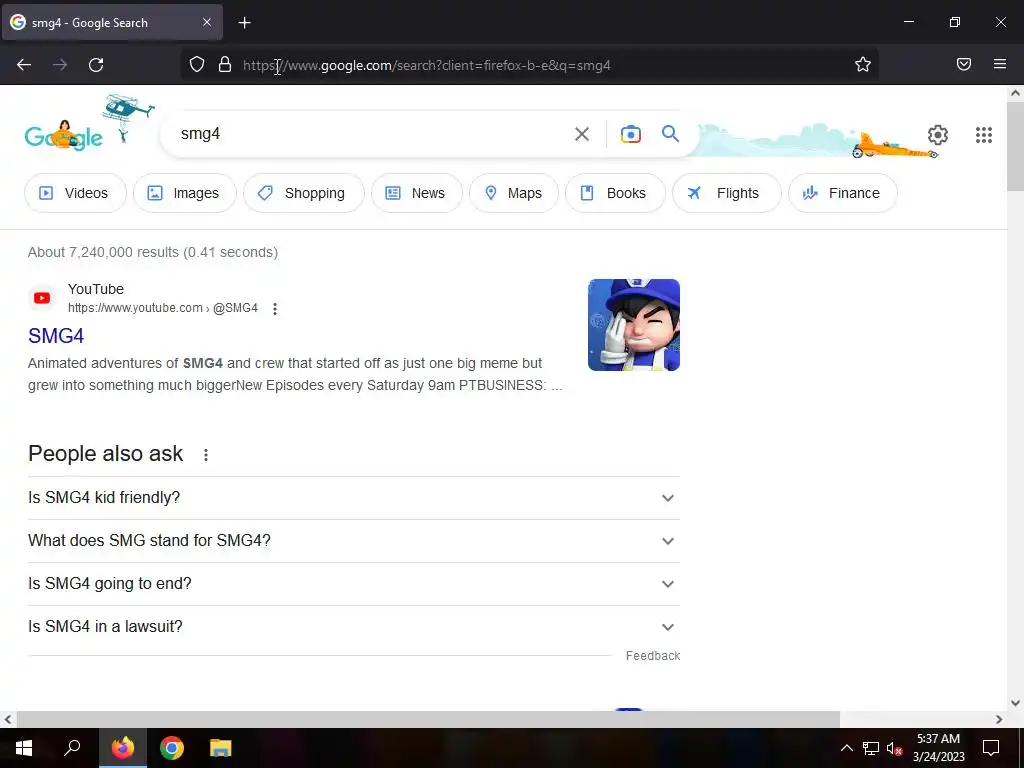Open the SMG4 YouTube result title

(x=56, y=336)
